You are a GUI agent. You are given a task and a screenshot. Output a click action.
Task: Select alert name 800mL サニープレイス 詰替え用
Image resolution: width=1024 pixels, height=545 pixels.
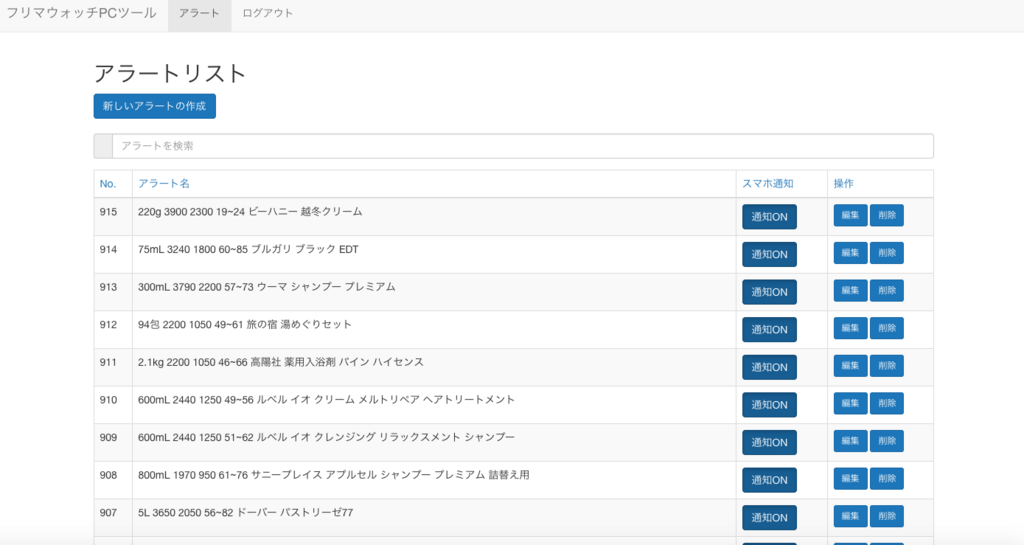pyautogui.click(x=334, y=475)
